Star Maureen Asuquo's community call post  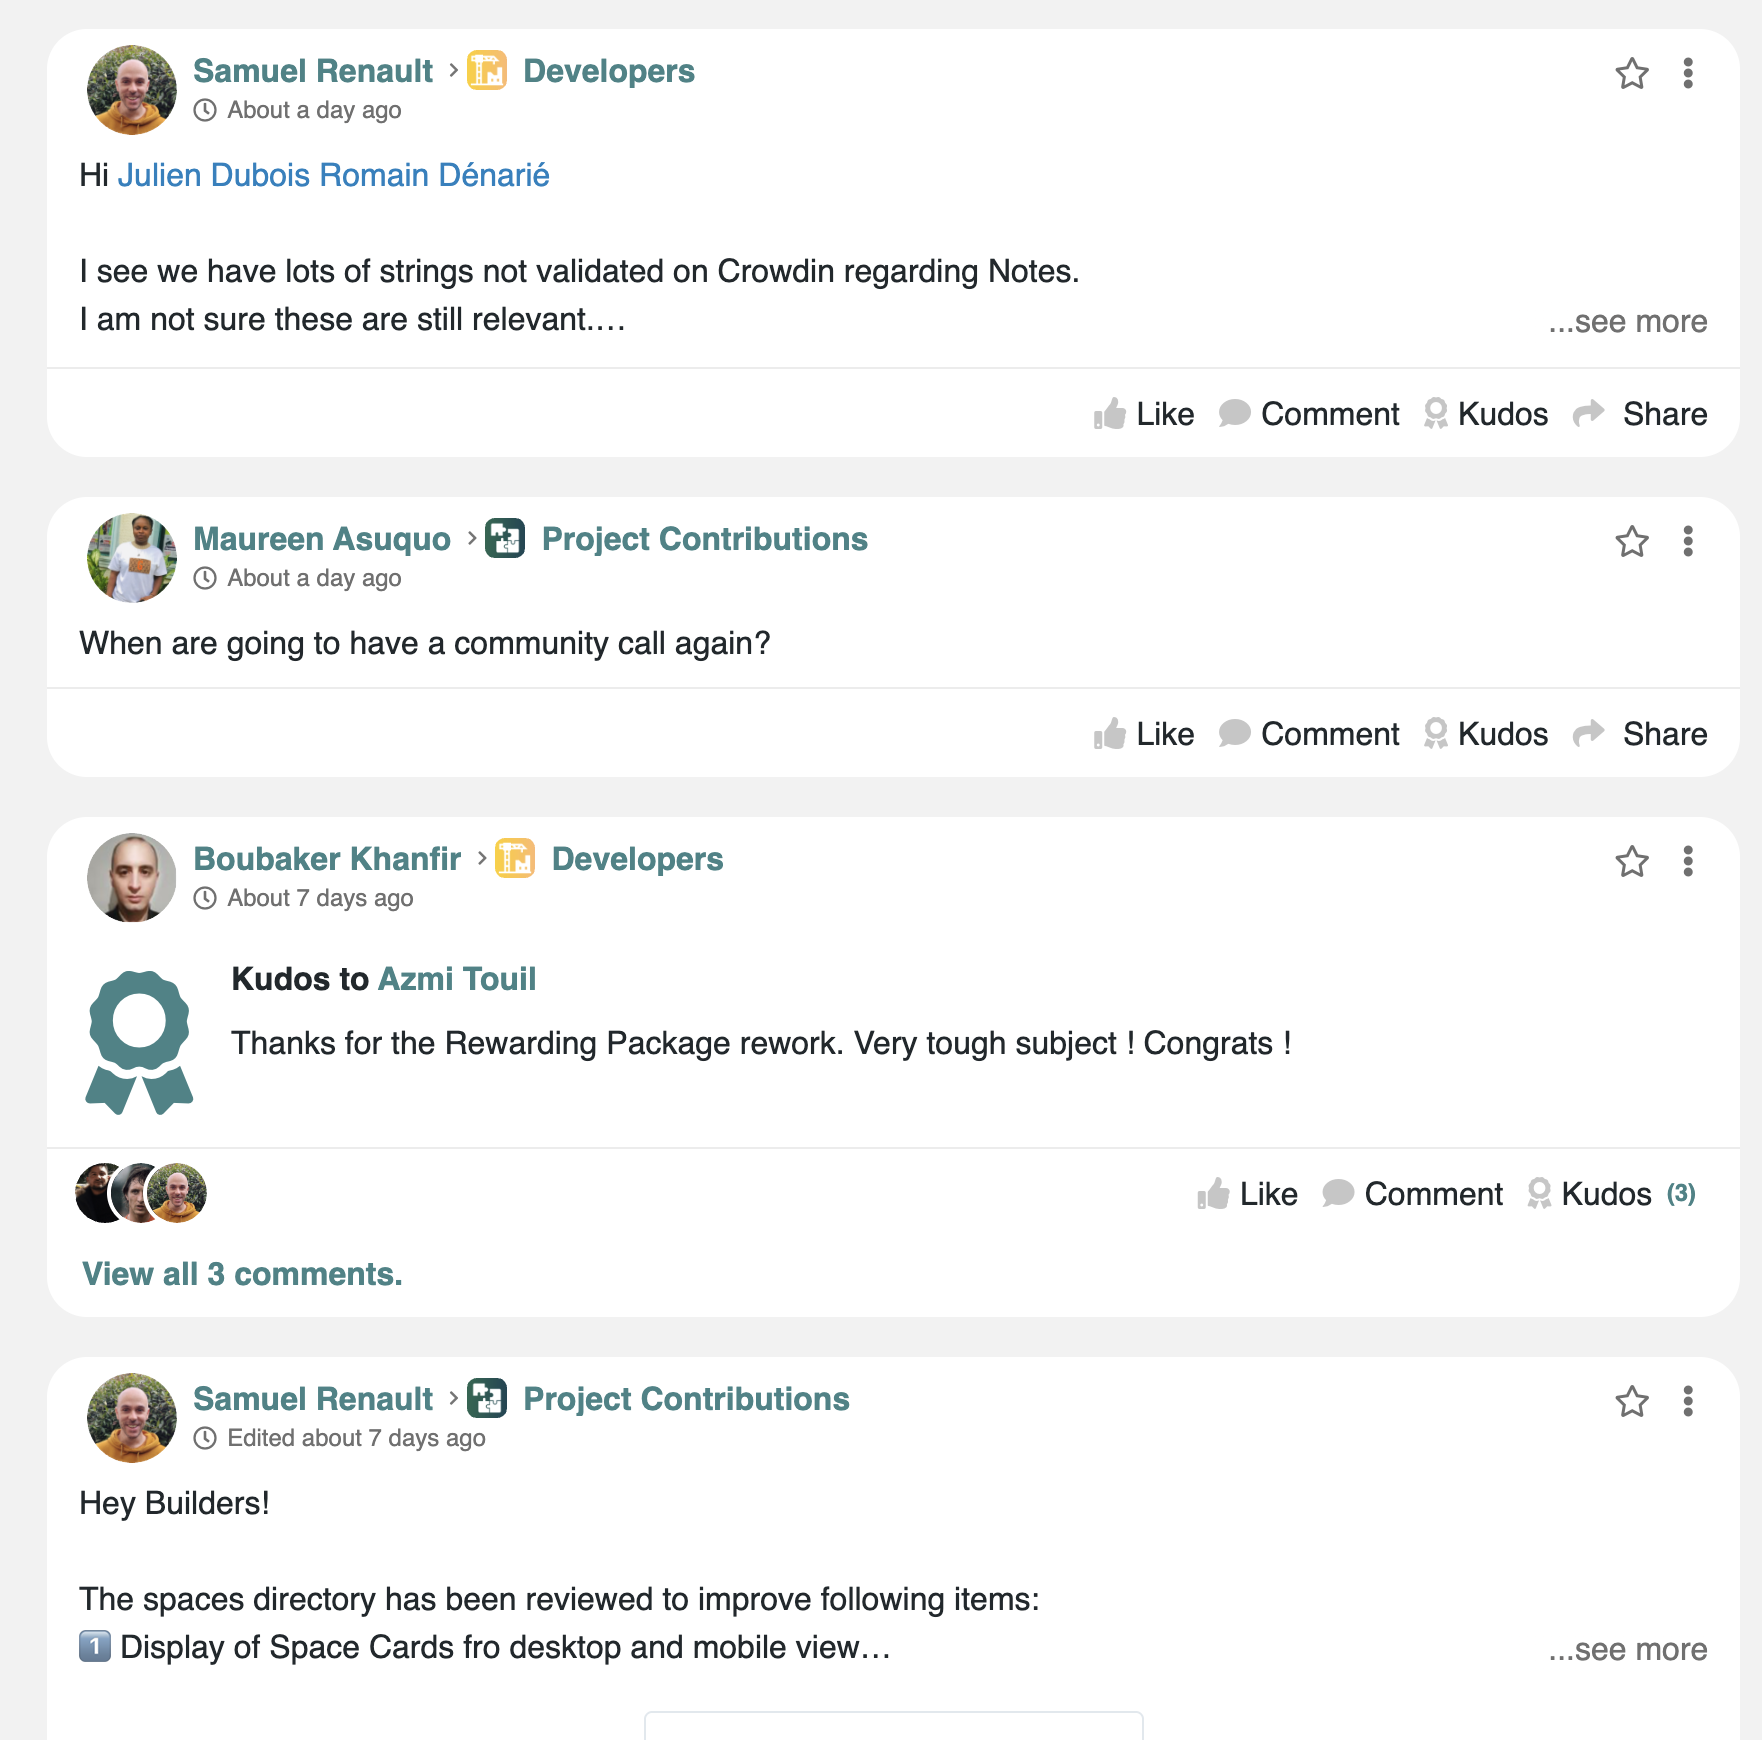click(x=1632, y=541)
